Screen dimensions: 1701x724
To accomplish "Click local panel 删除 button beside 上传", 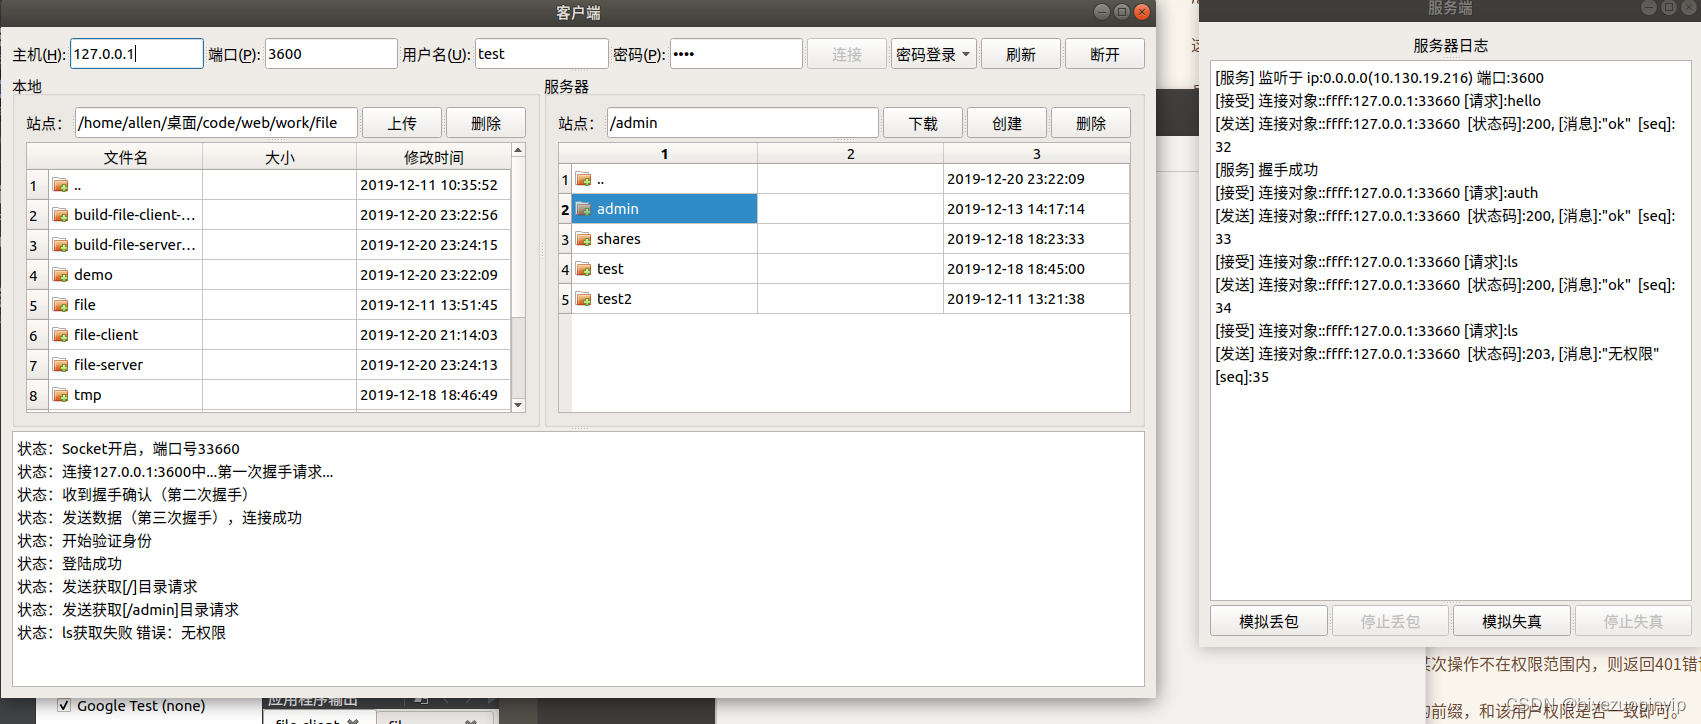I will tap(486, 123).
